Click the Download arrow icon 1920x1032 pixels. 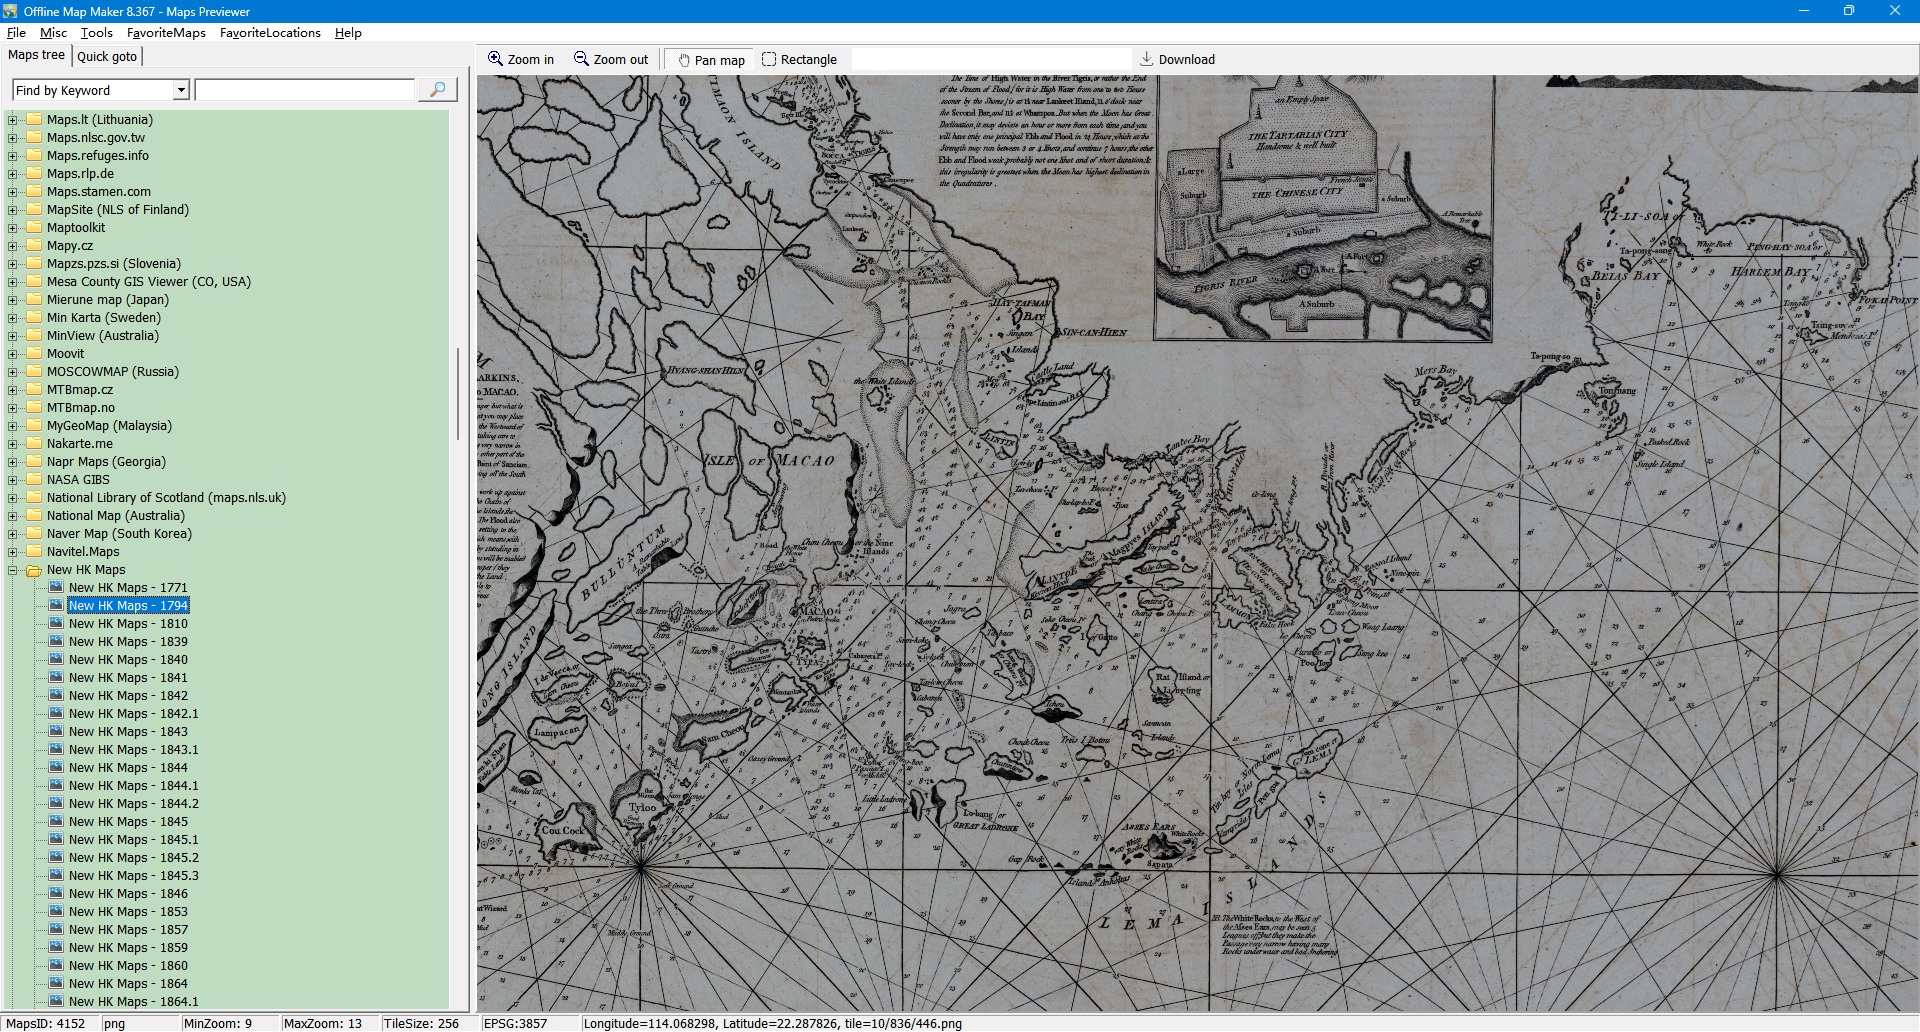point(1147,59)
